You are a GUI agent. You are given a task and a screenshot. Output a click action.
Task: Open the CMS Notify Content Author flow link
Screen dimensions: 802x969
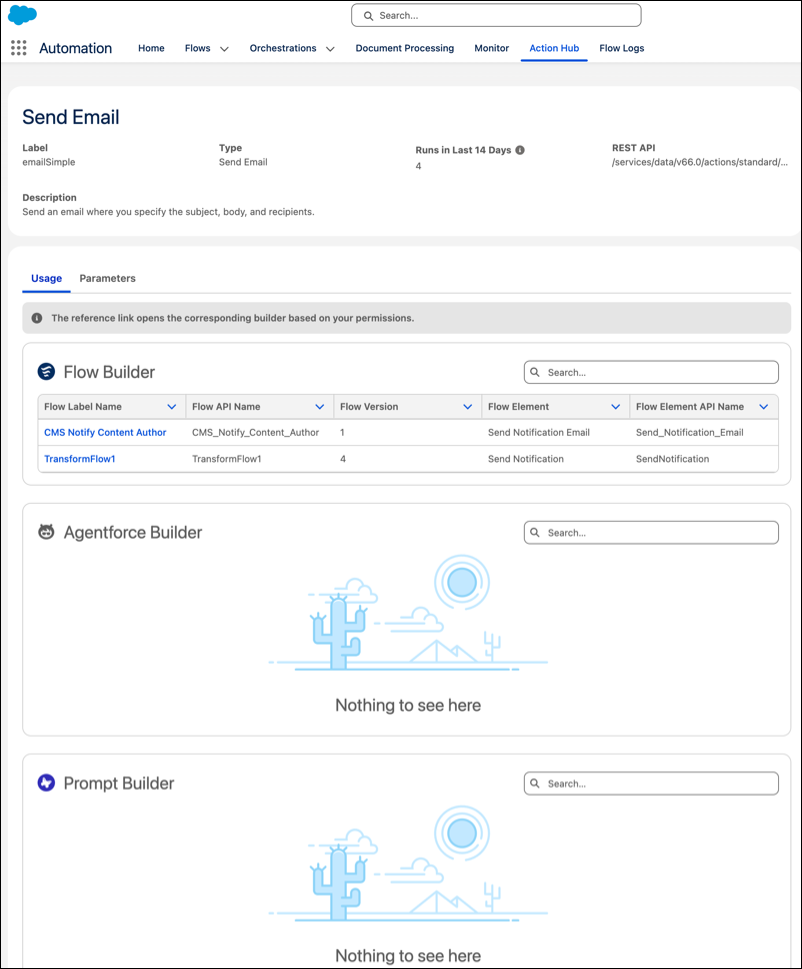coord(105,433)
